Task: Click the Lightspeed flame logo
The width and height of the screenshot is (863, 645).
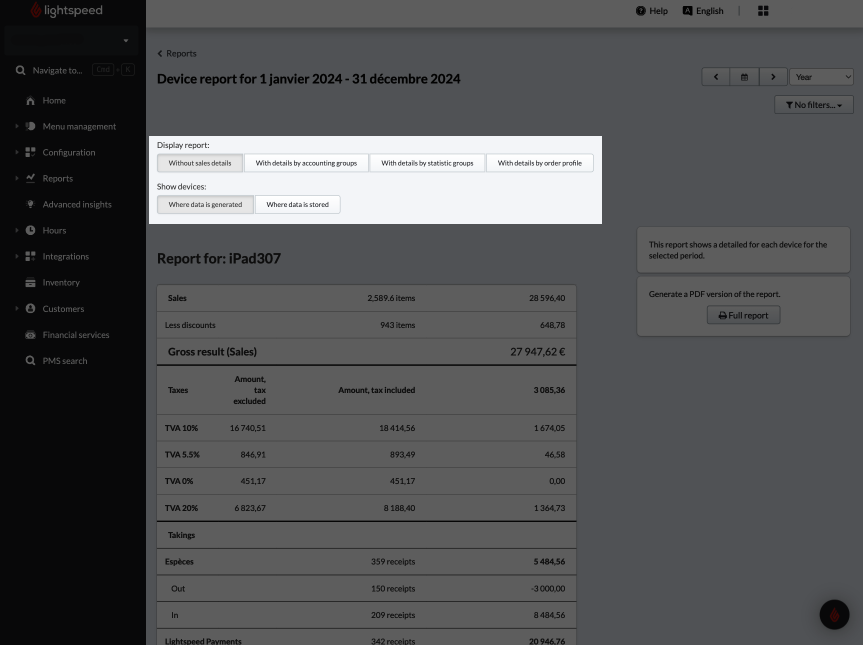Action: point(36,10)
